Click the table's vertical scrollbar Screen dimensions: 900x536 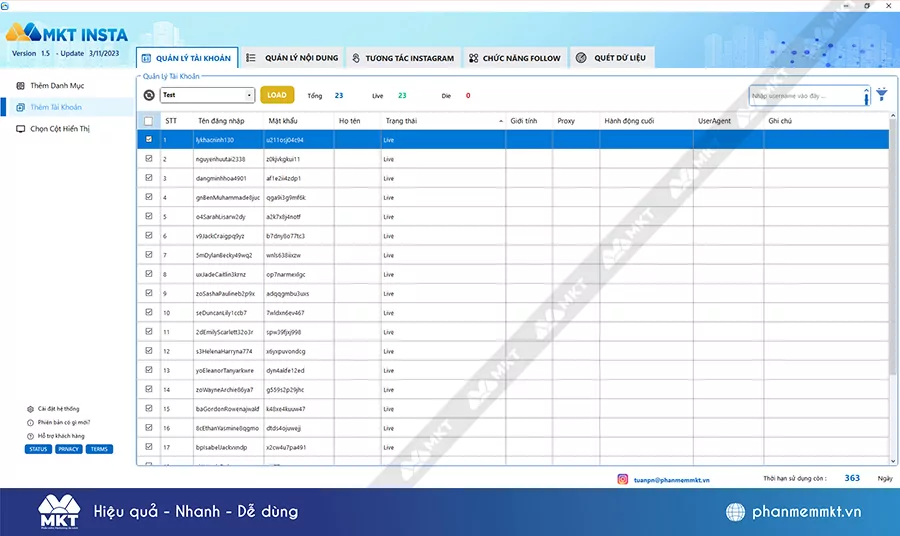[893, 300]
